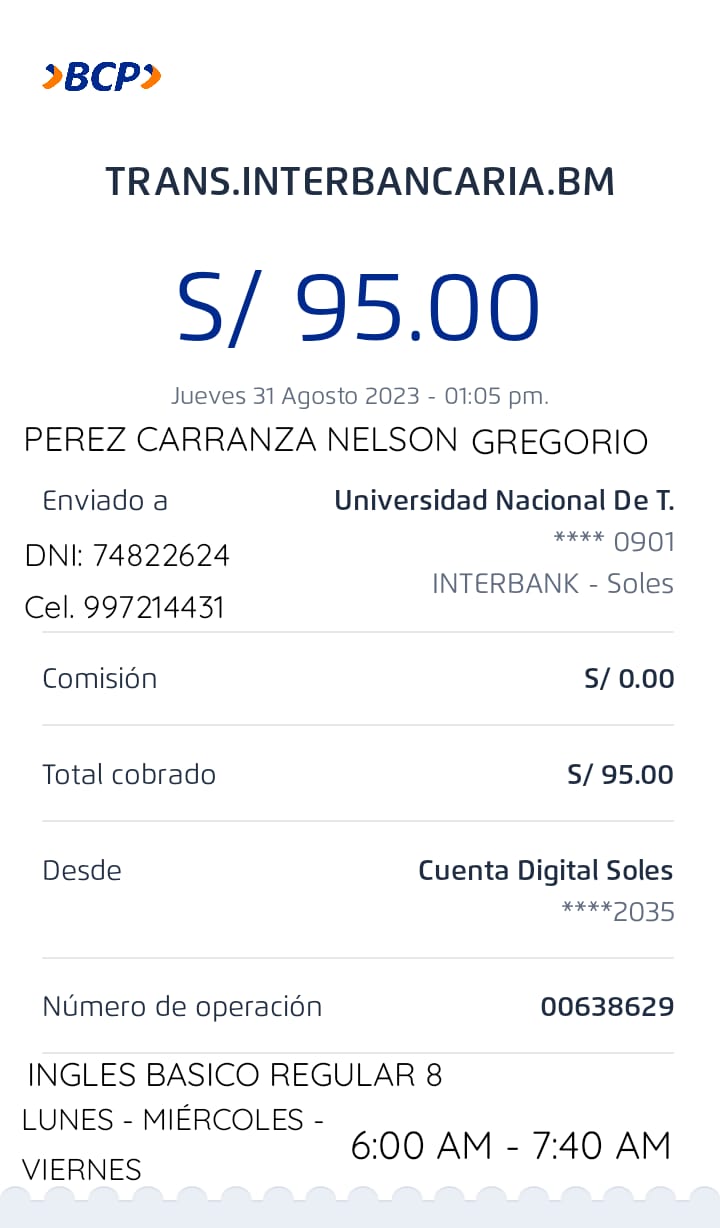
Task: Select the INTERBANK - Soles text
Action: click(552, 584)
